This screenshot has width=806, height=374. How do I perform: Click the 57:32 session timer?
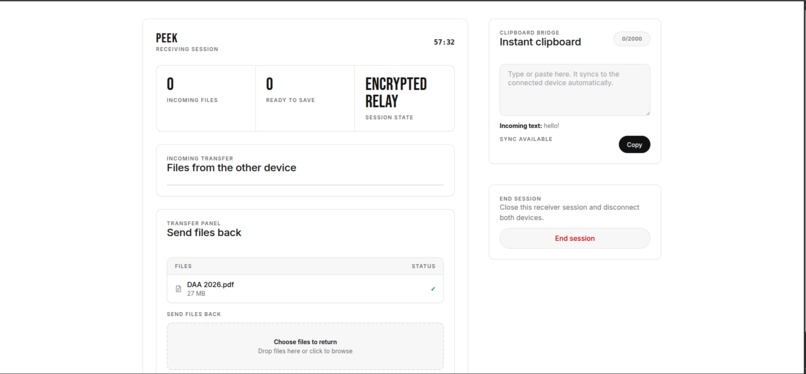click(x=444, y=42)
